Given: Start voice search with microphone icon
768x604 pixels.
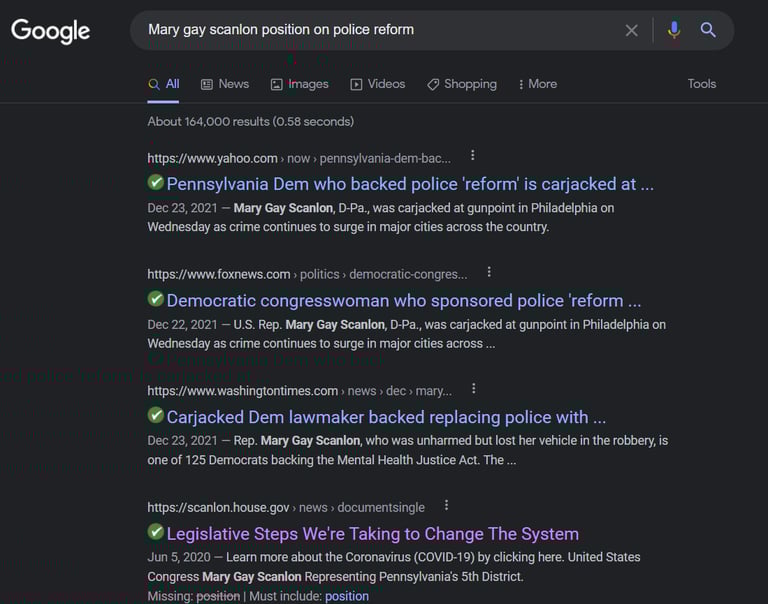Looking at the screenshot, I should pos(674,30).
